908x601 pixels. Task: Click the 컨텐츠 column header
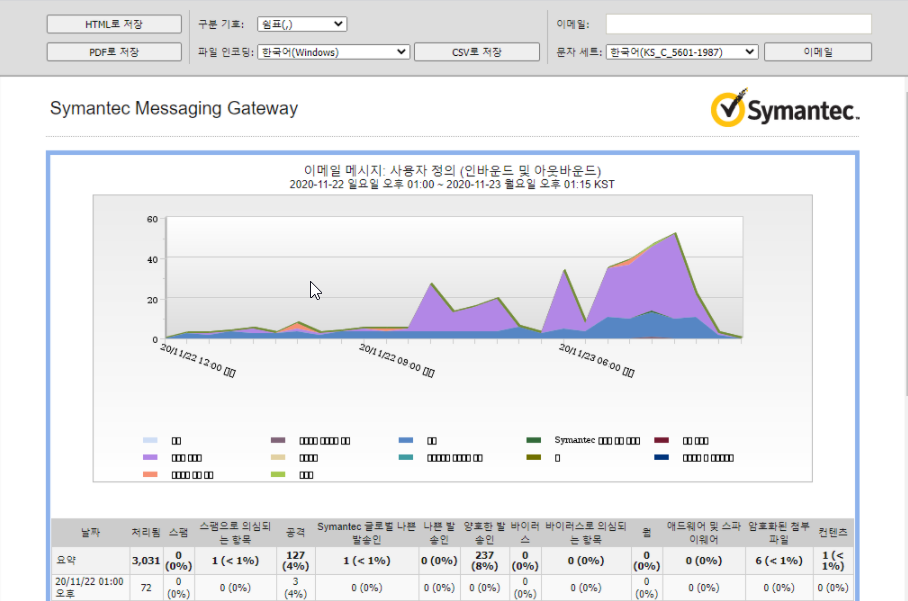pos(833,532)
